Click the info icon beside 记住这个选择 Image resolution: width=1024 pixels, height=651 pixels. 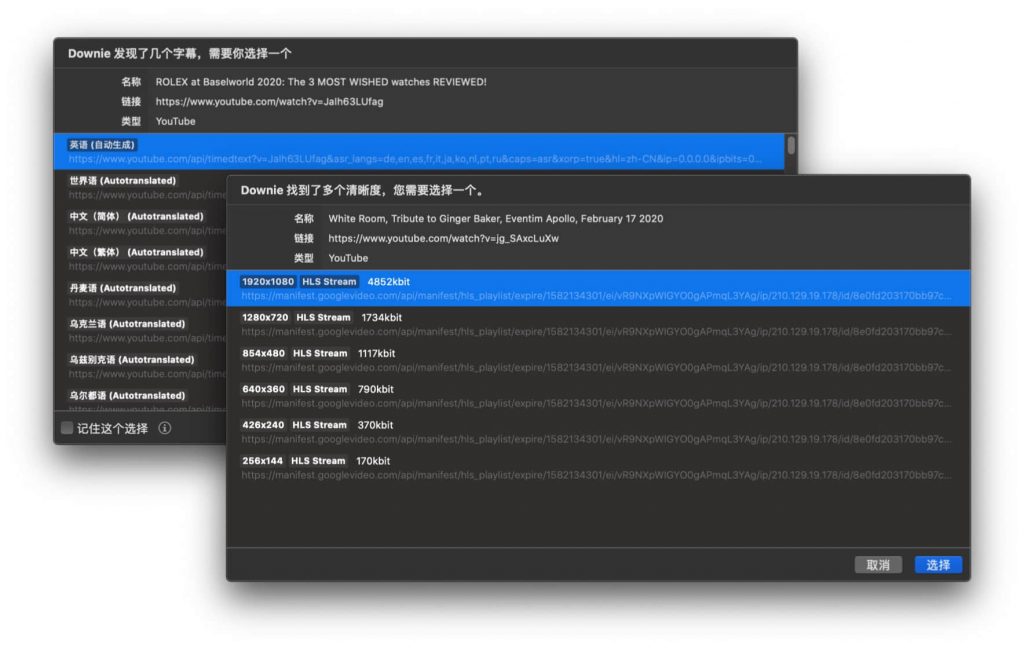pos(165,428)
